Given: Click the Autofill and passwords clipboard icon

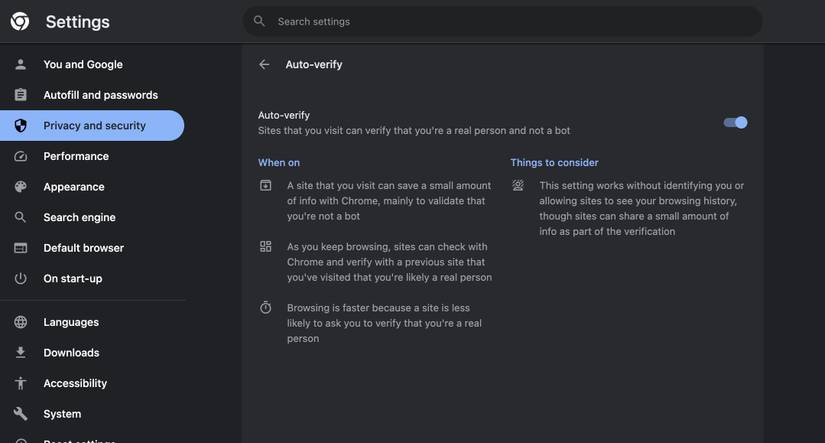Looking at the screenshot, I should coord(20,95).
